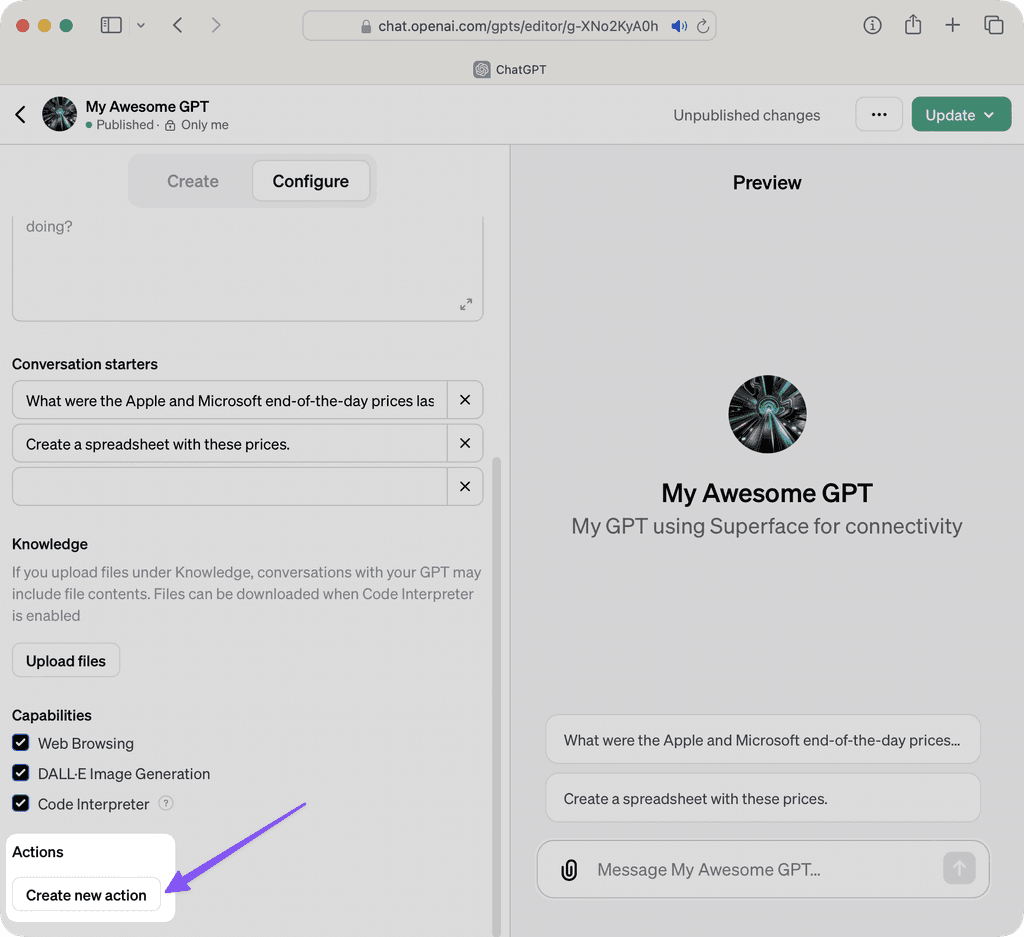Image resolution: width=1024 pixels, height=937 pixels.
Task: Switch to the Create tab
Action: pyautogui.click(x=192, y=181)
